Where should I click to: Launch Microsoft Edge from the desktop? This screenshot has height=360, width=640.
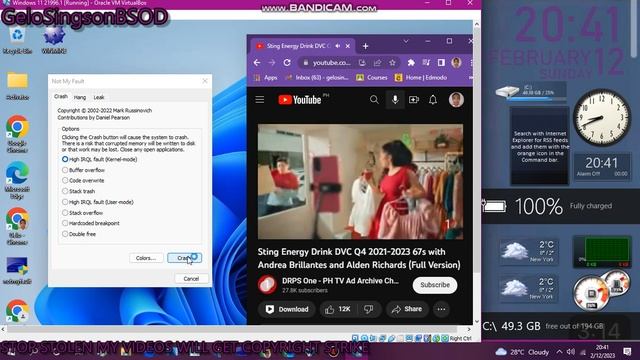pos(17,180)
